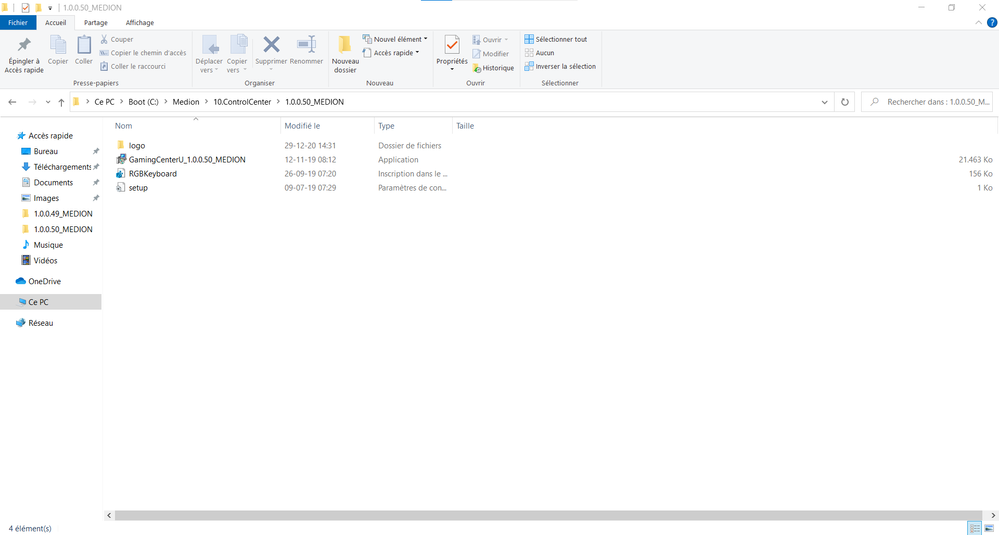
Task: Click 10.ControlCenter breadcrumb segment
Action: point(242,102)
